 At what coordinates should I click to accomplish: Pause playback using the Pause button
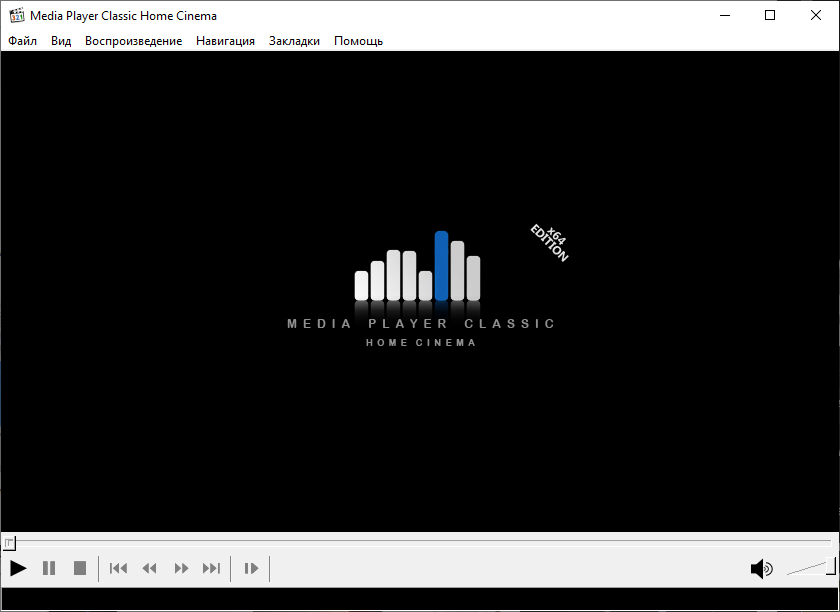click(x=49, y=568)
